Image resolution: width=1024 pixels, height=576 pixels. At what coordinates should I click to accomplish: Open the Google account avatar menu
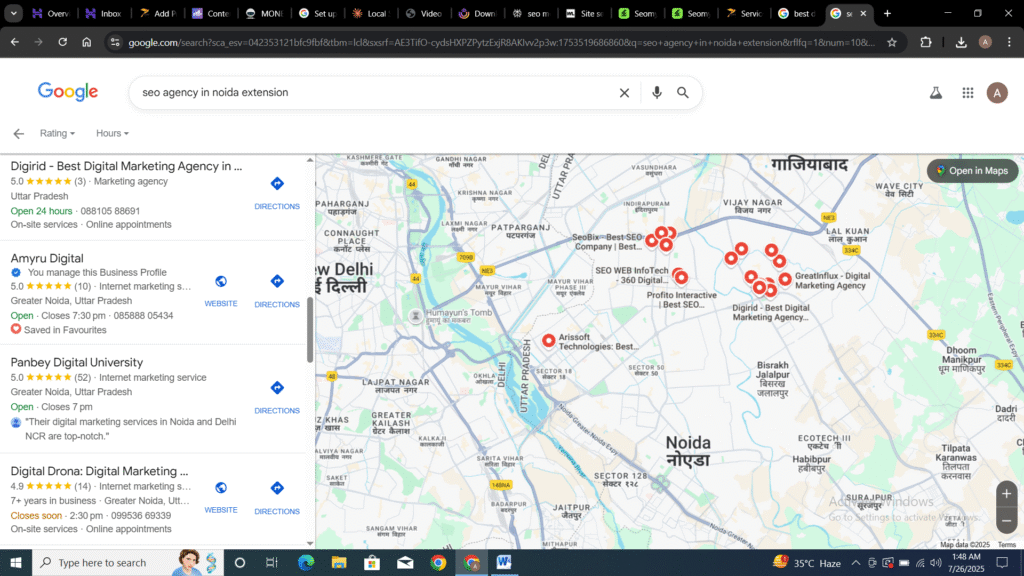(x=997, y=93)
